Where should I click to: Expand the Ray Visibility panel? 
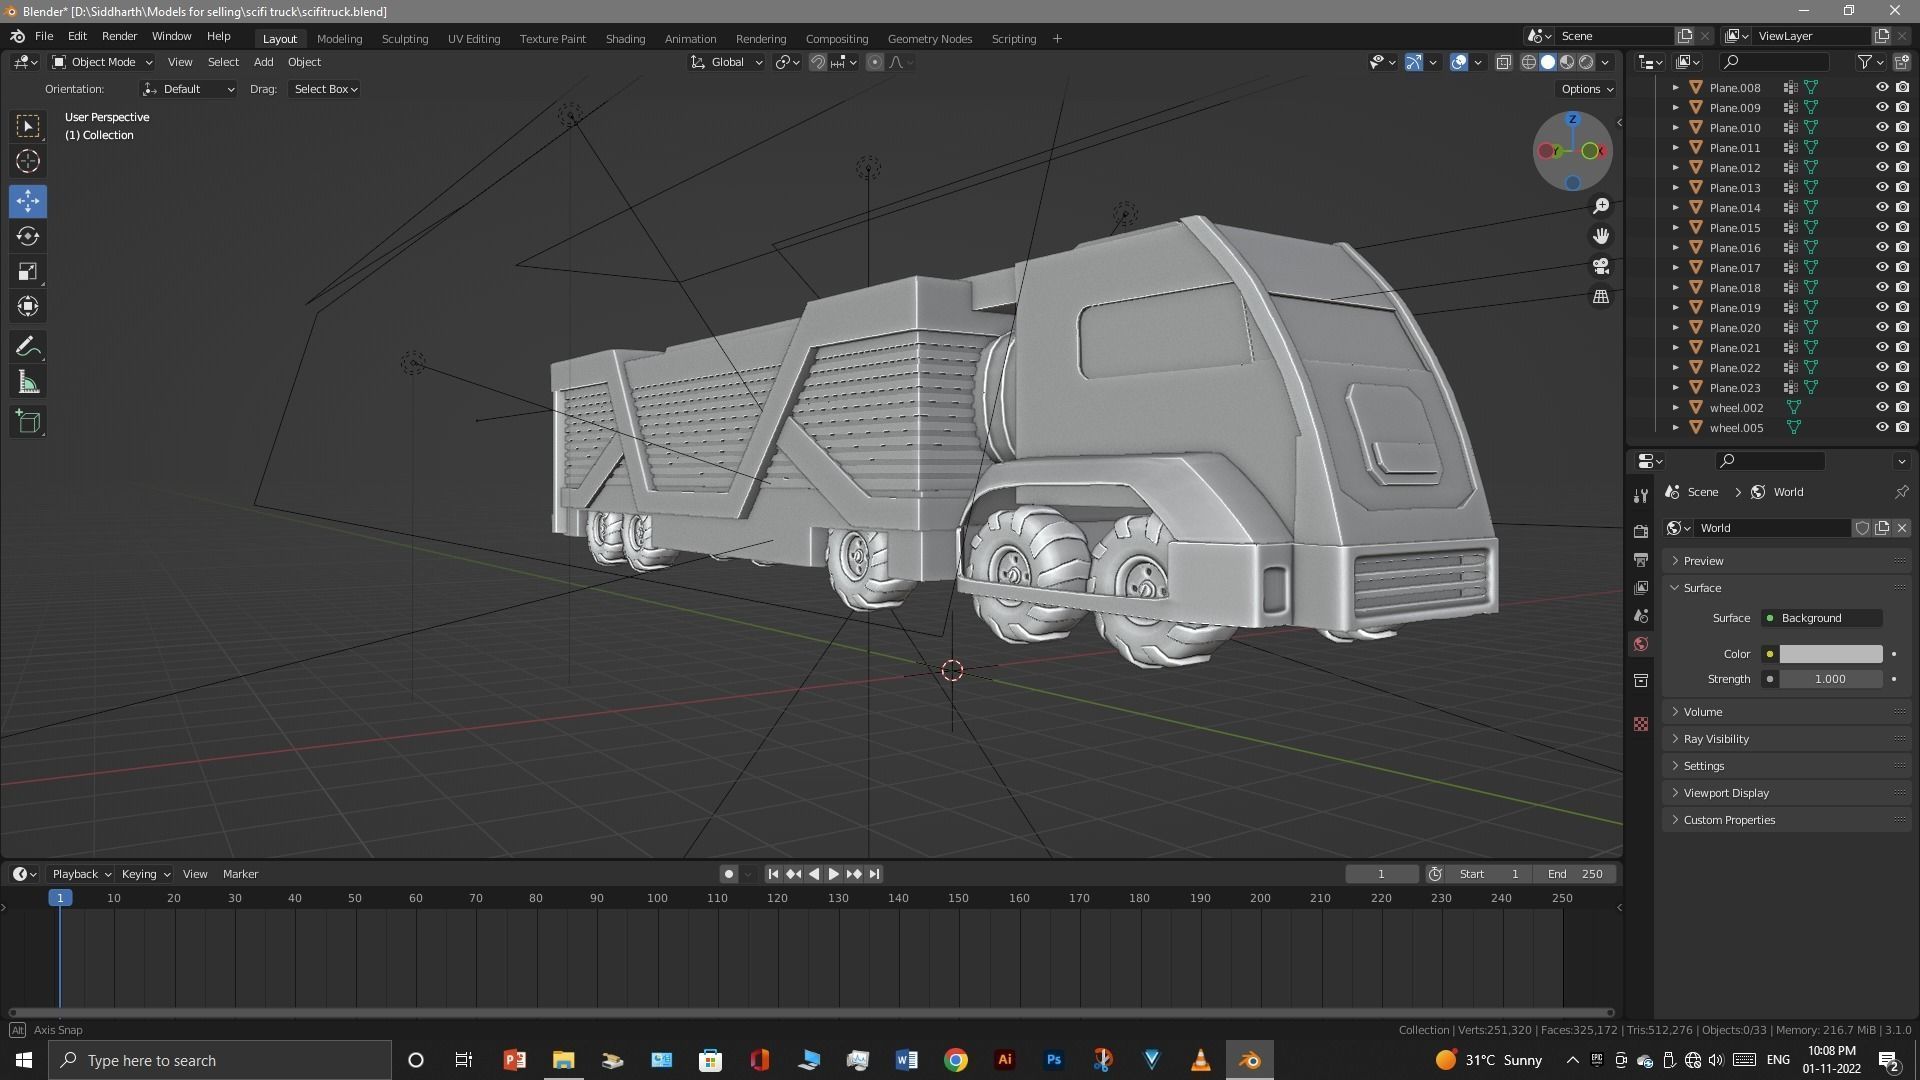(x=1786, y=739)
